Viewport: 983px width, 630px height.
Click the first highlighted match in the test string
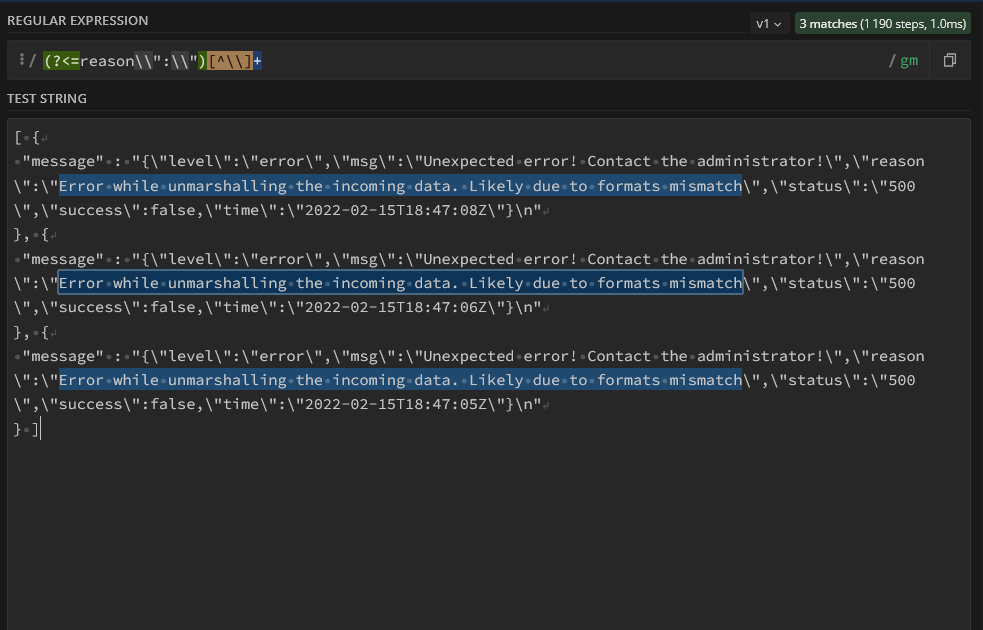(x=400, y=186)
